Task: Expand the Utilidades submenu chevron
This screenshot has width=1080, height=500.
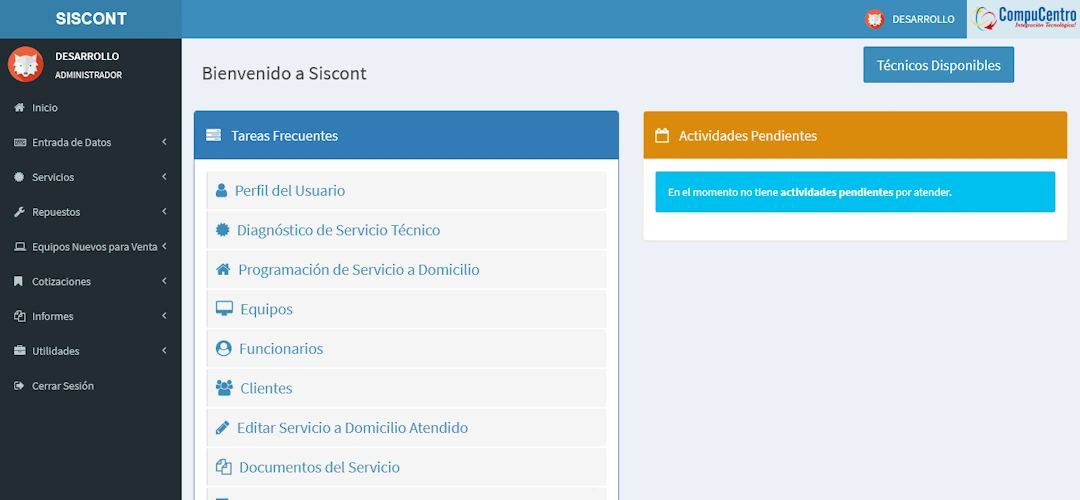Action: 165,351
